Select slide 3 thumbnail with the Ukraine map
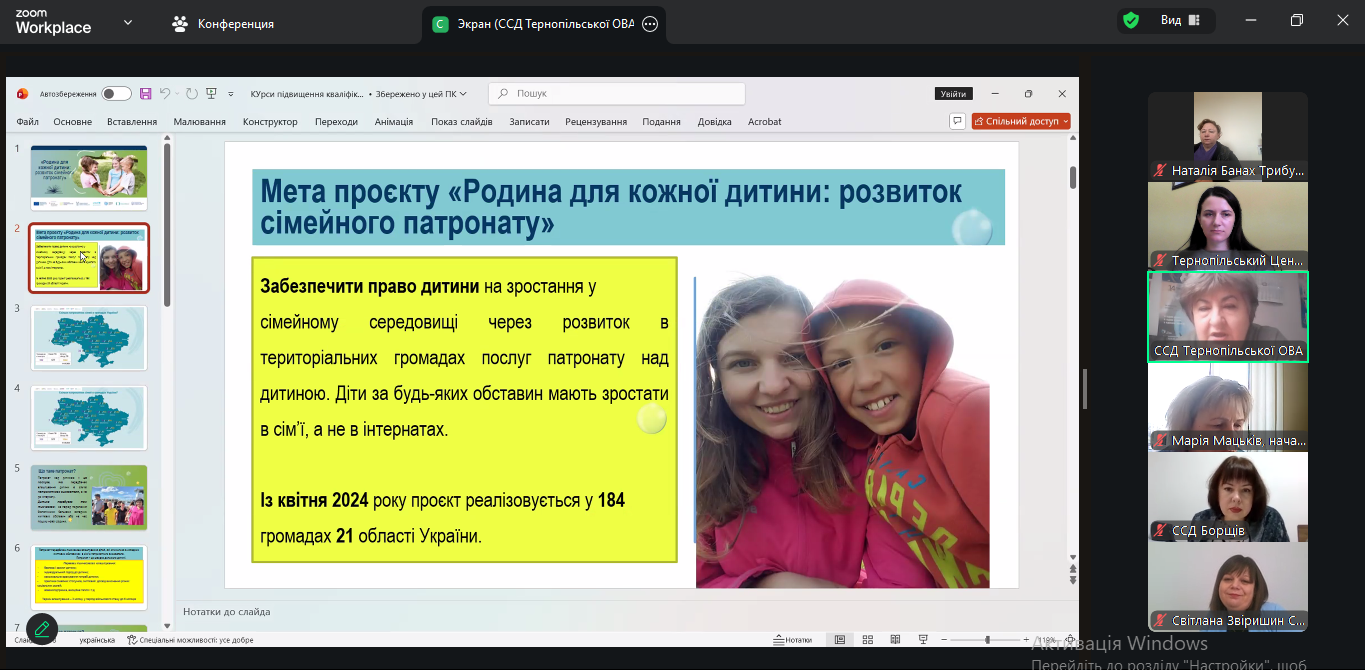 coord(89,338)
